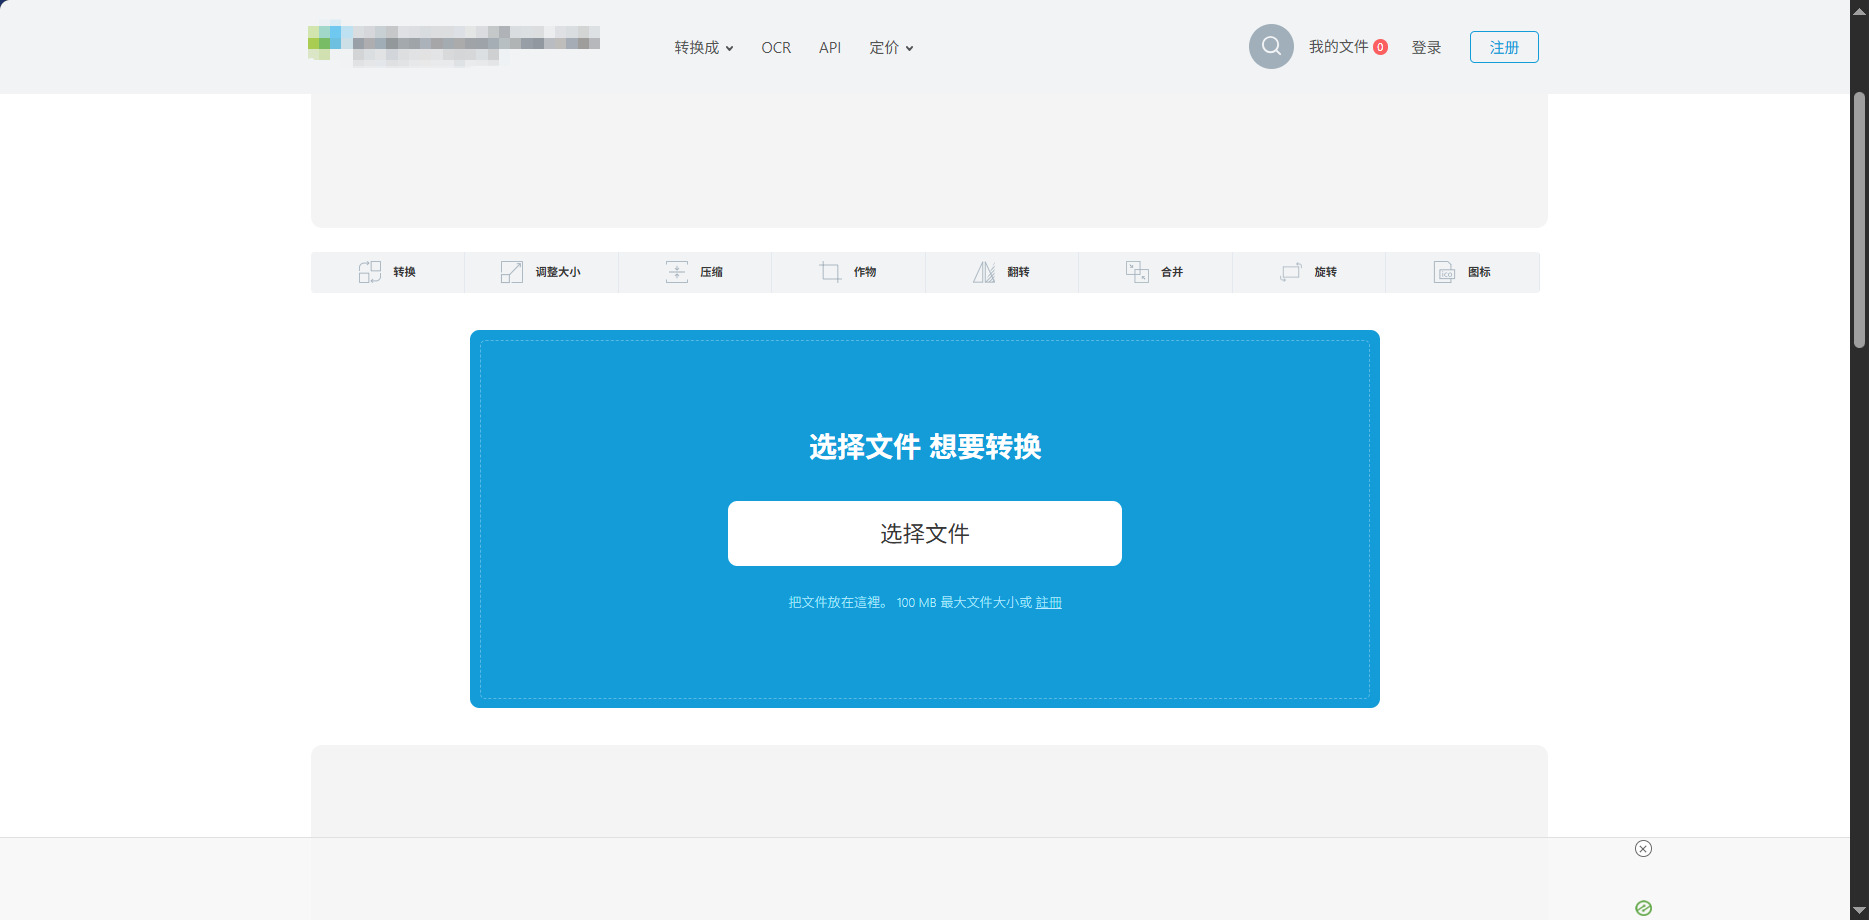Open the search icon in the header
This screenshot has height=920, width=1869.
click(x=1271, y=46)
